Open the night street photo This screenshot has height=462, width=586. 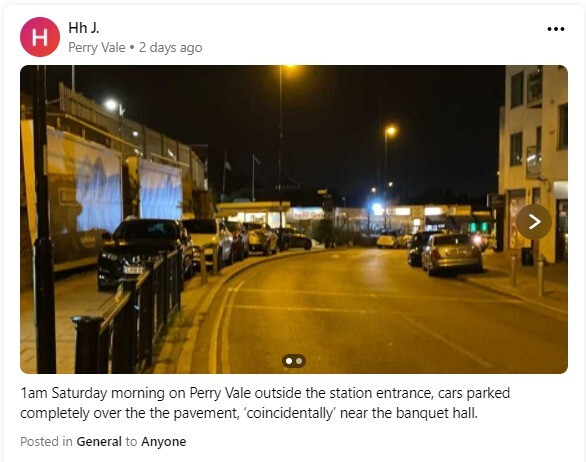point(294,219)
